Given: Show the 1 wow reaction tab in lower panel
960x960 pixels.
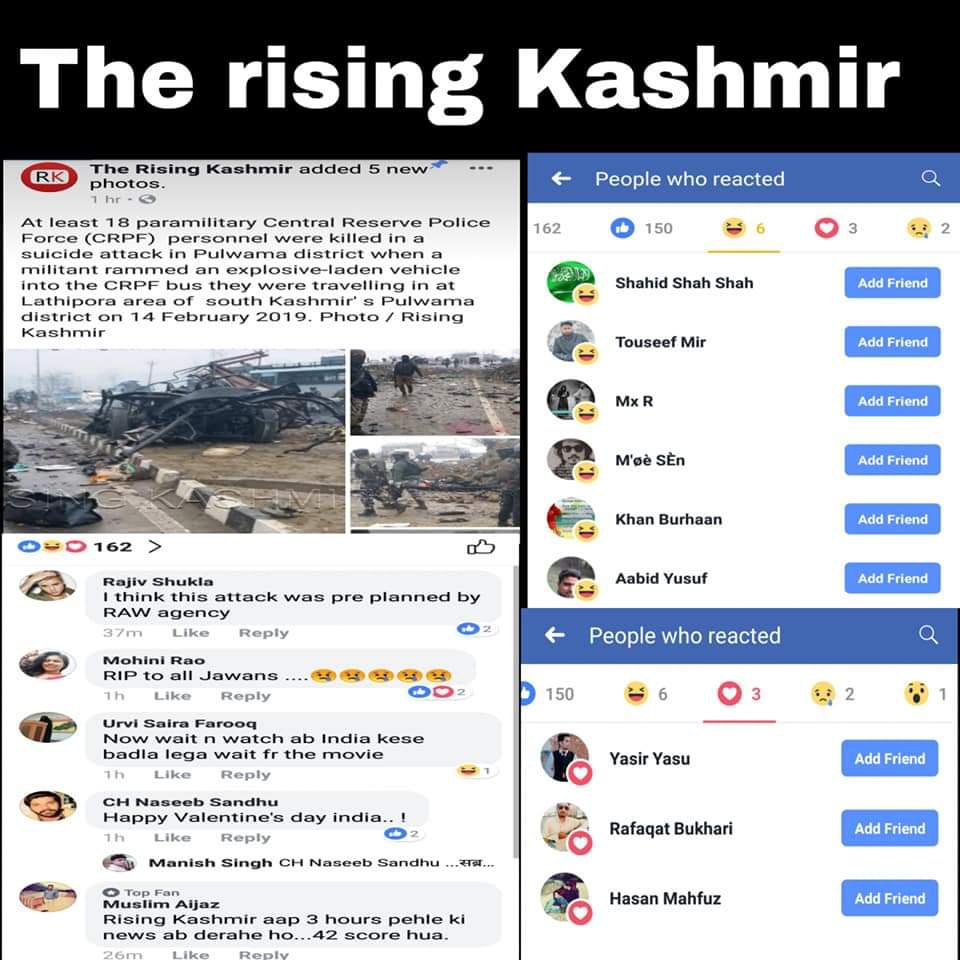Looking at the screenshot, I should tap(926, 694).
